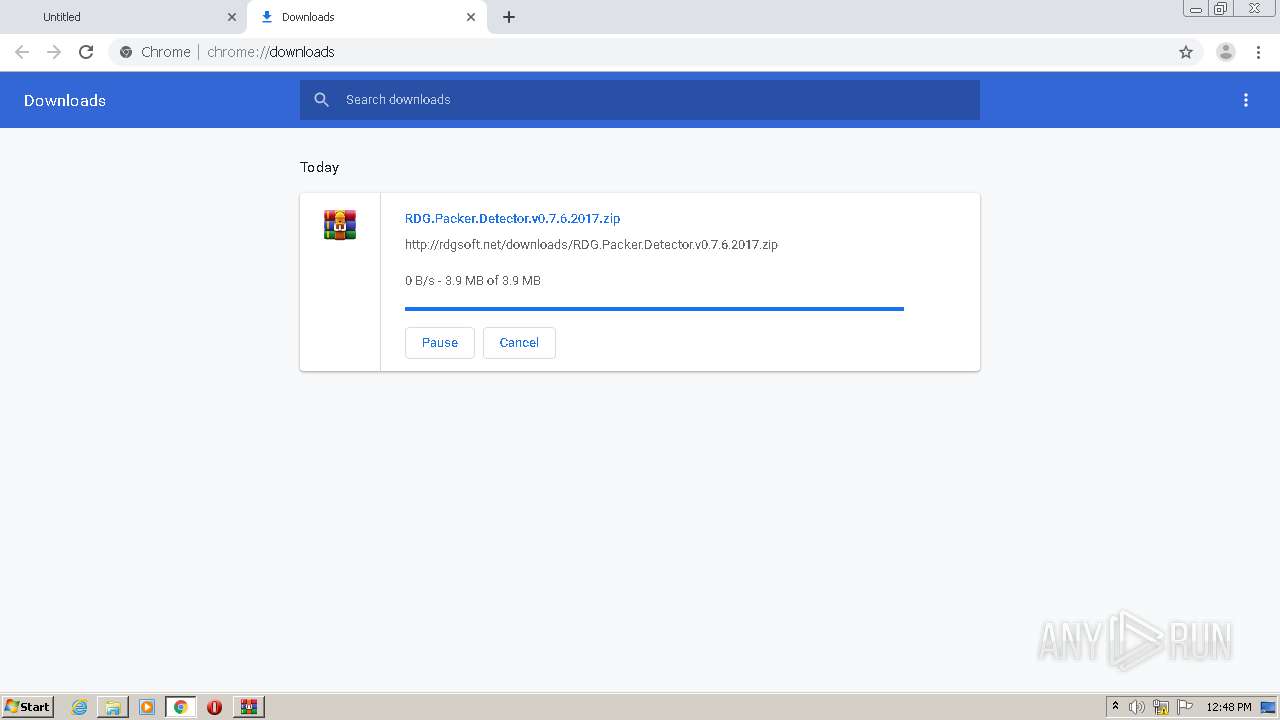Screen dimensions: 1280x720
Task: Reload the downloads page
Action: (86, 52)
